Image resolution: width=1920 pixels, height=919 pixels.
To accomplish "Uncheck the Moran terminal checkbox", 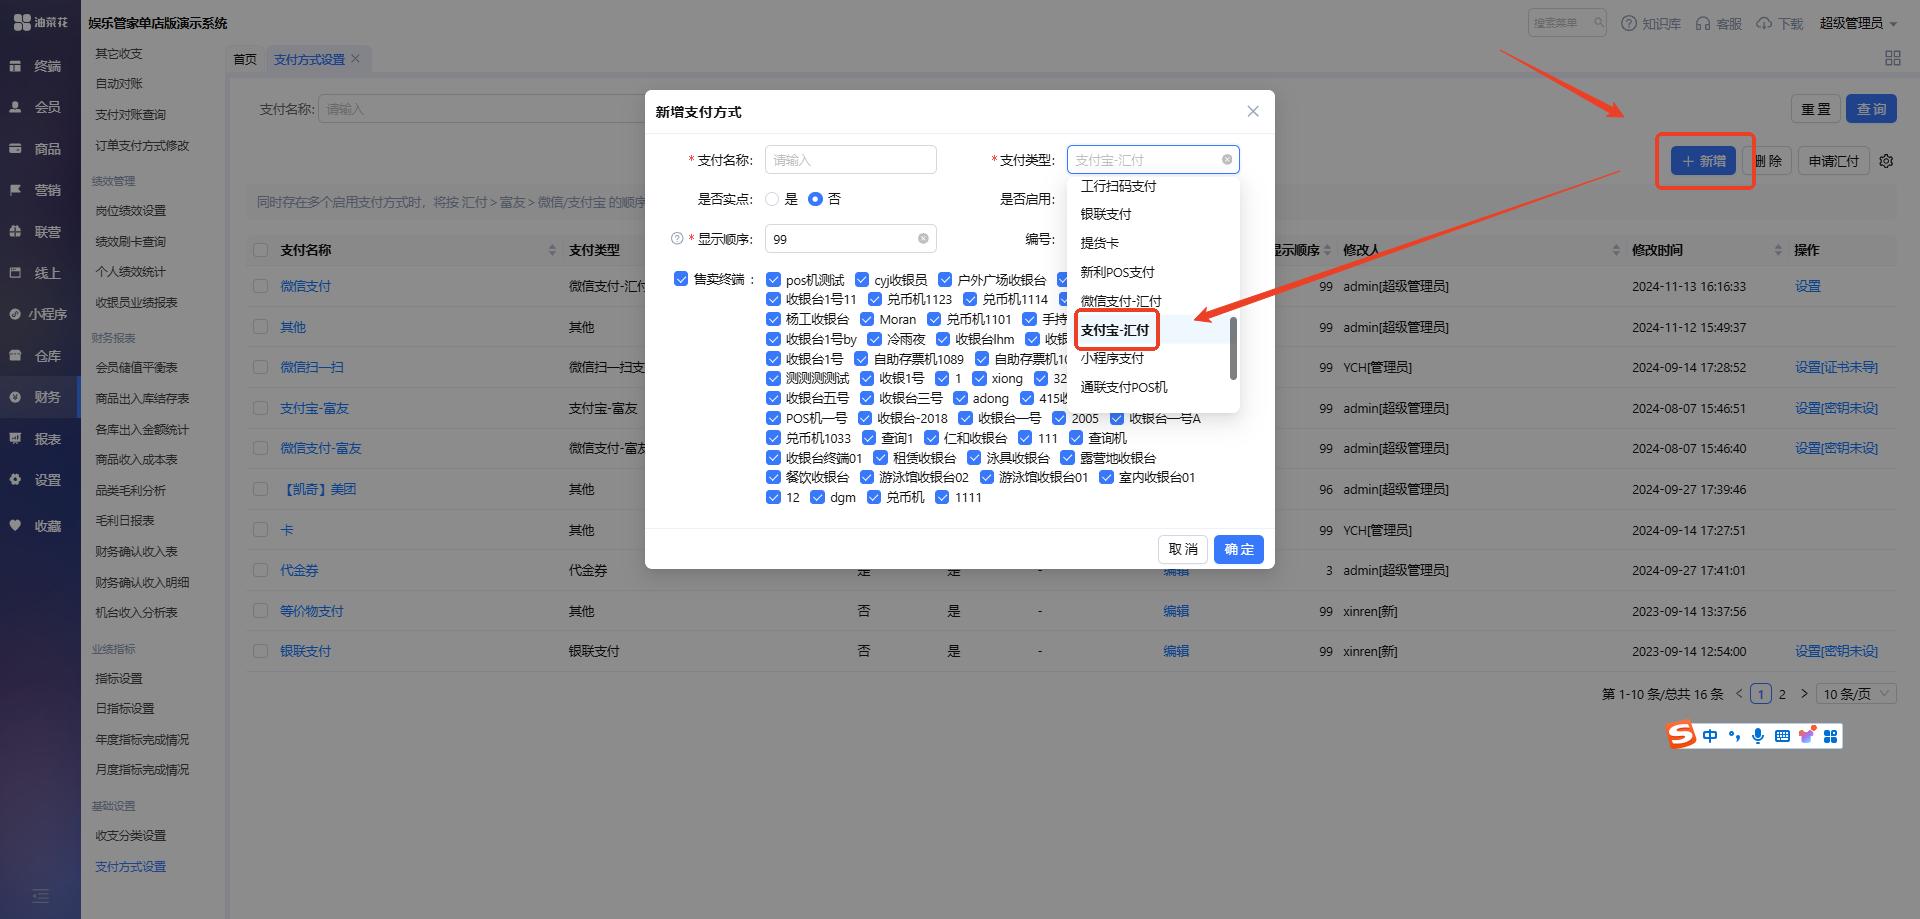I will (x=867, y=319).
